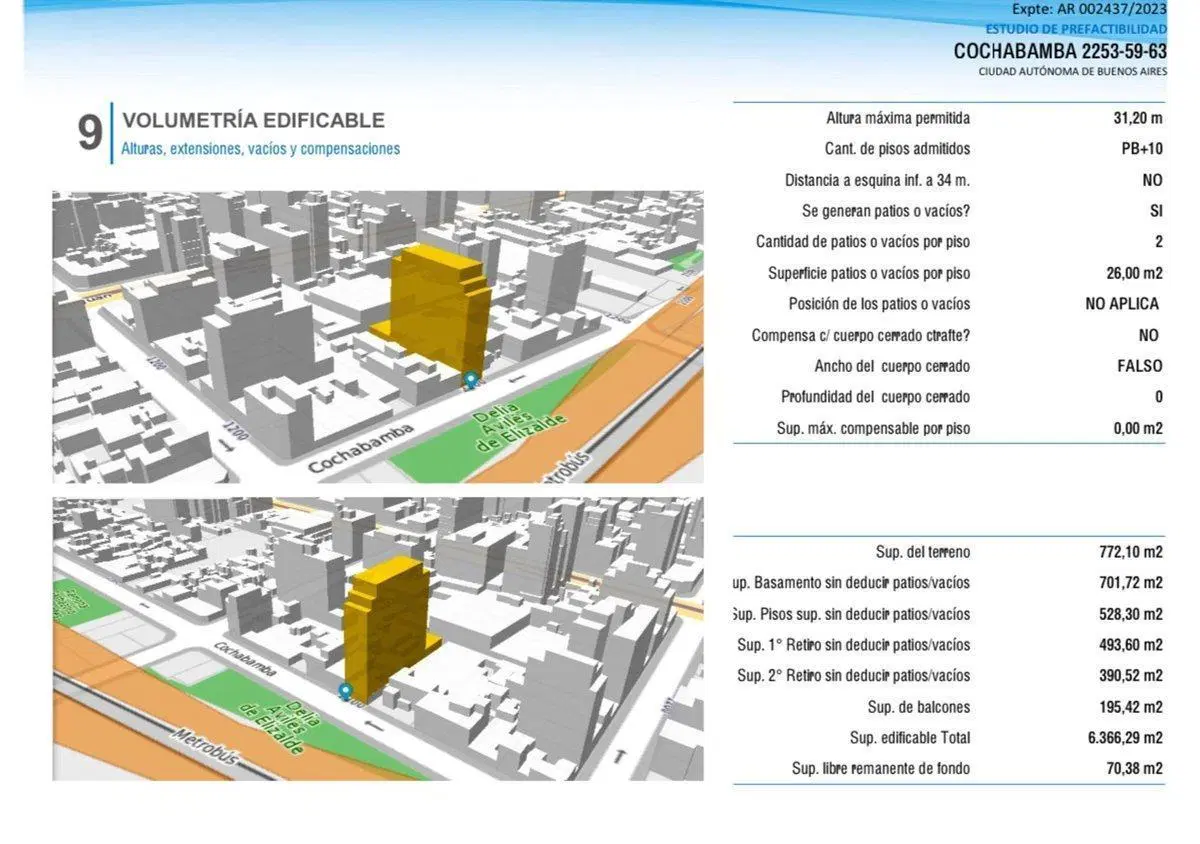Click the value 'SI'

(x=1156, y=212)
